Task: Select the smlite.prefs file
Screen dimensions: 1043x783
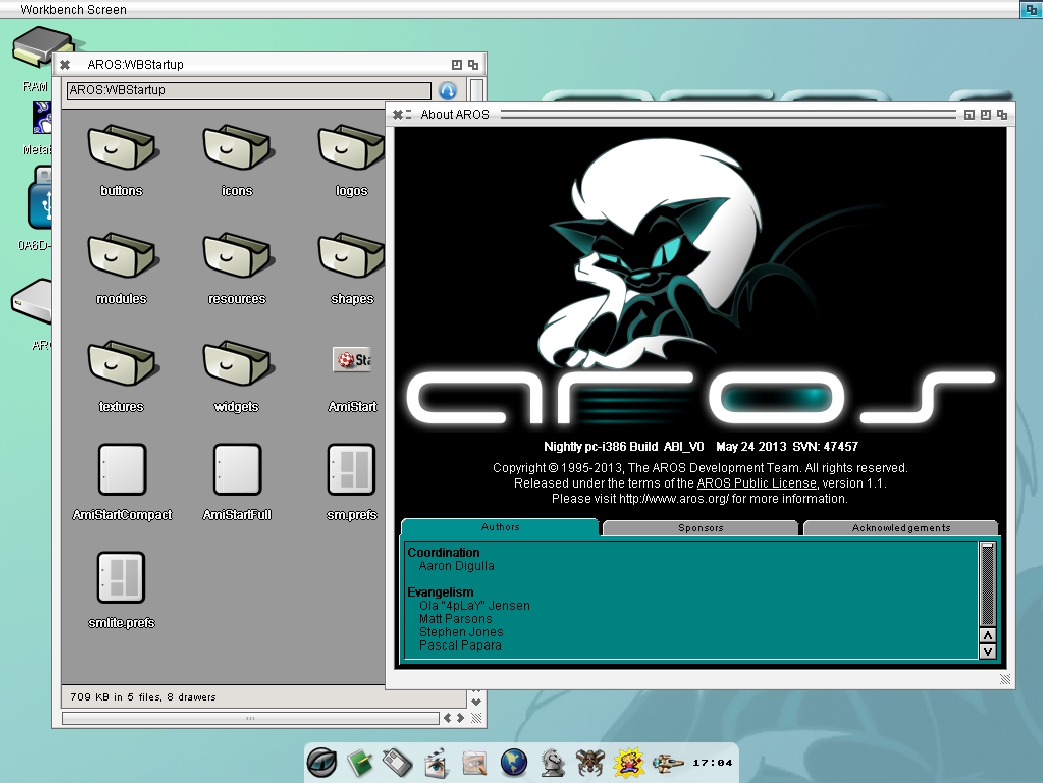Action: pos(121,578)
